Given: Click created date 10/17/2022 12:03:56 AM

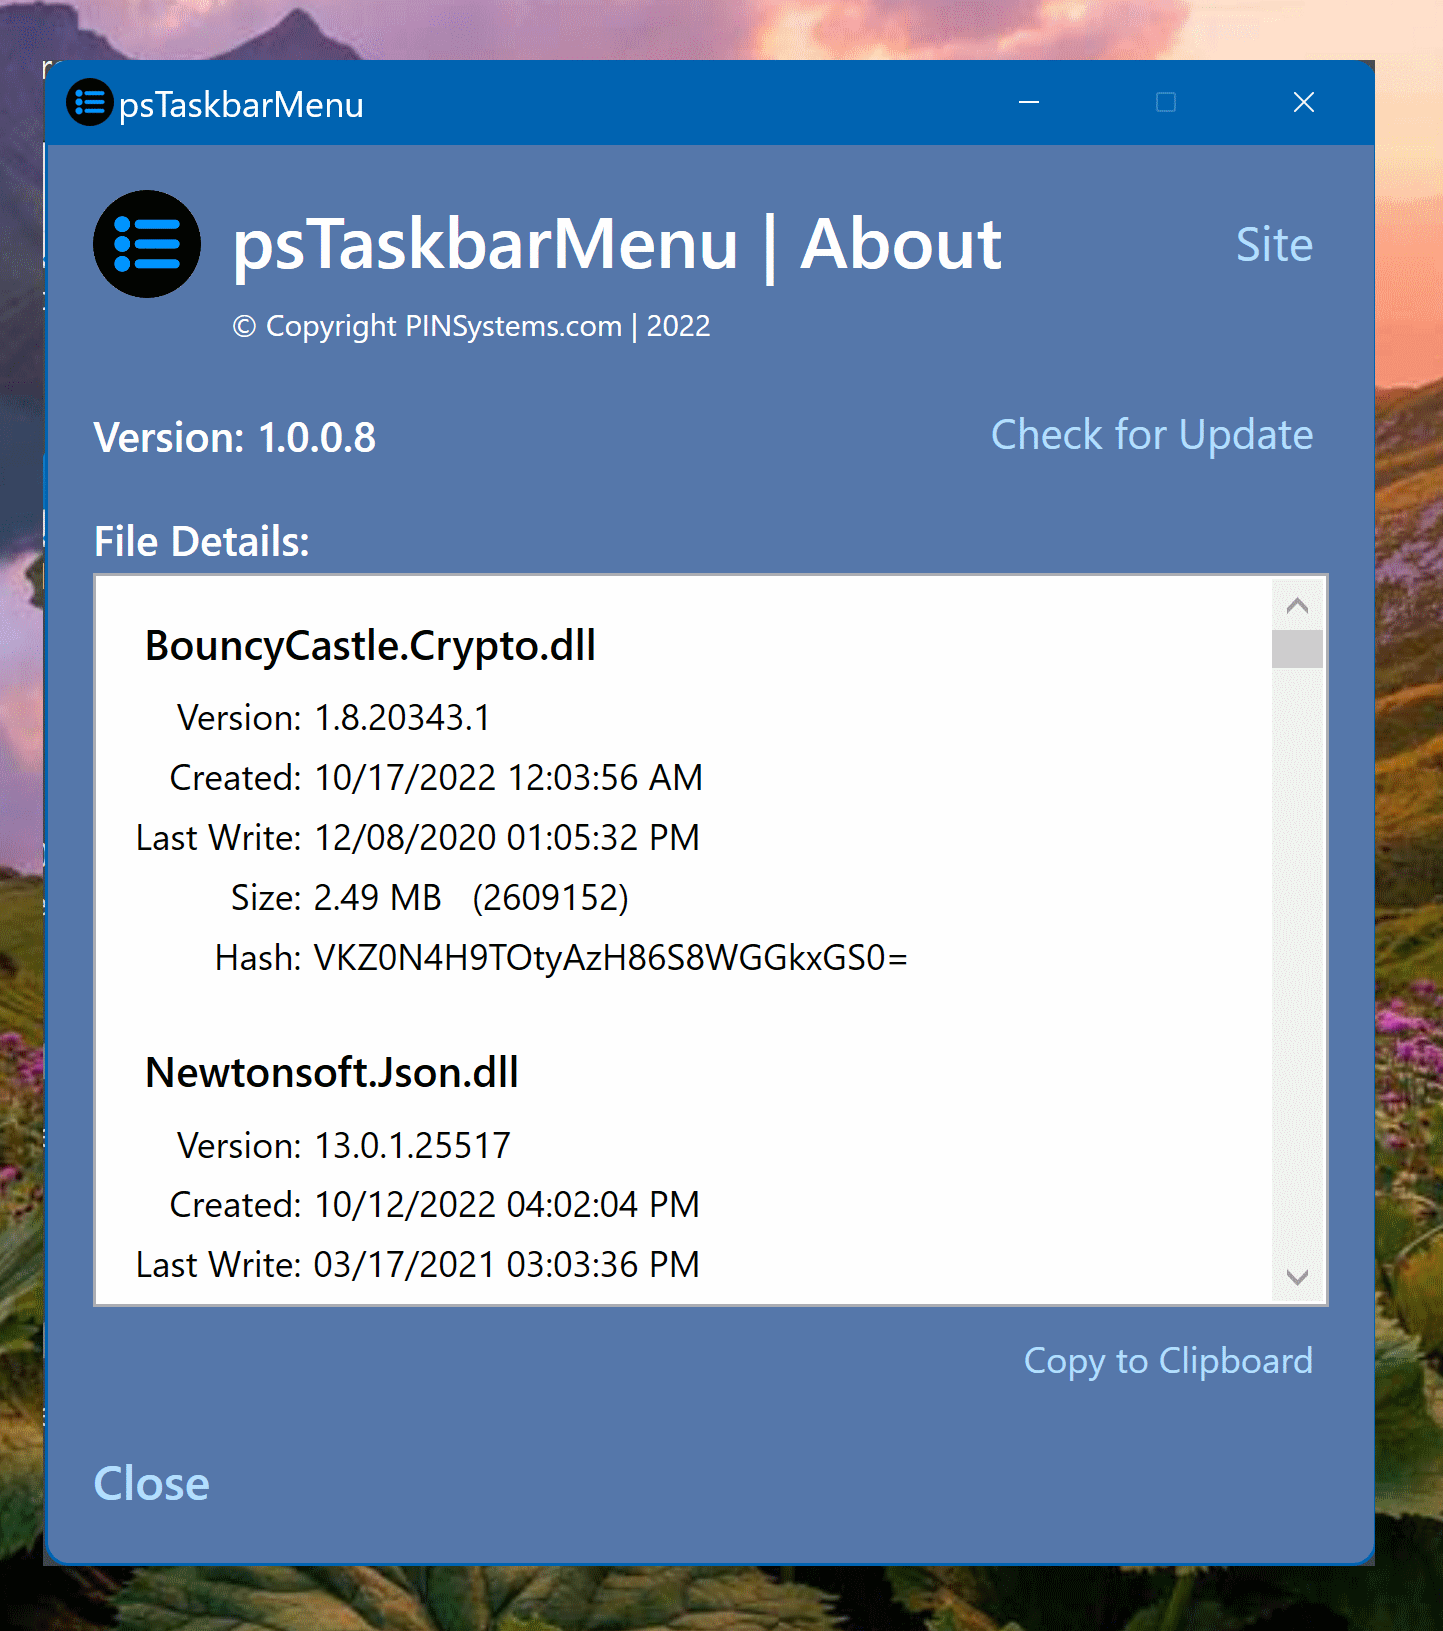Looking at the screenshot, I should pyautogui.click(x=508, y=778).
